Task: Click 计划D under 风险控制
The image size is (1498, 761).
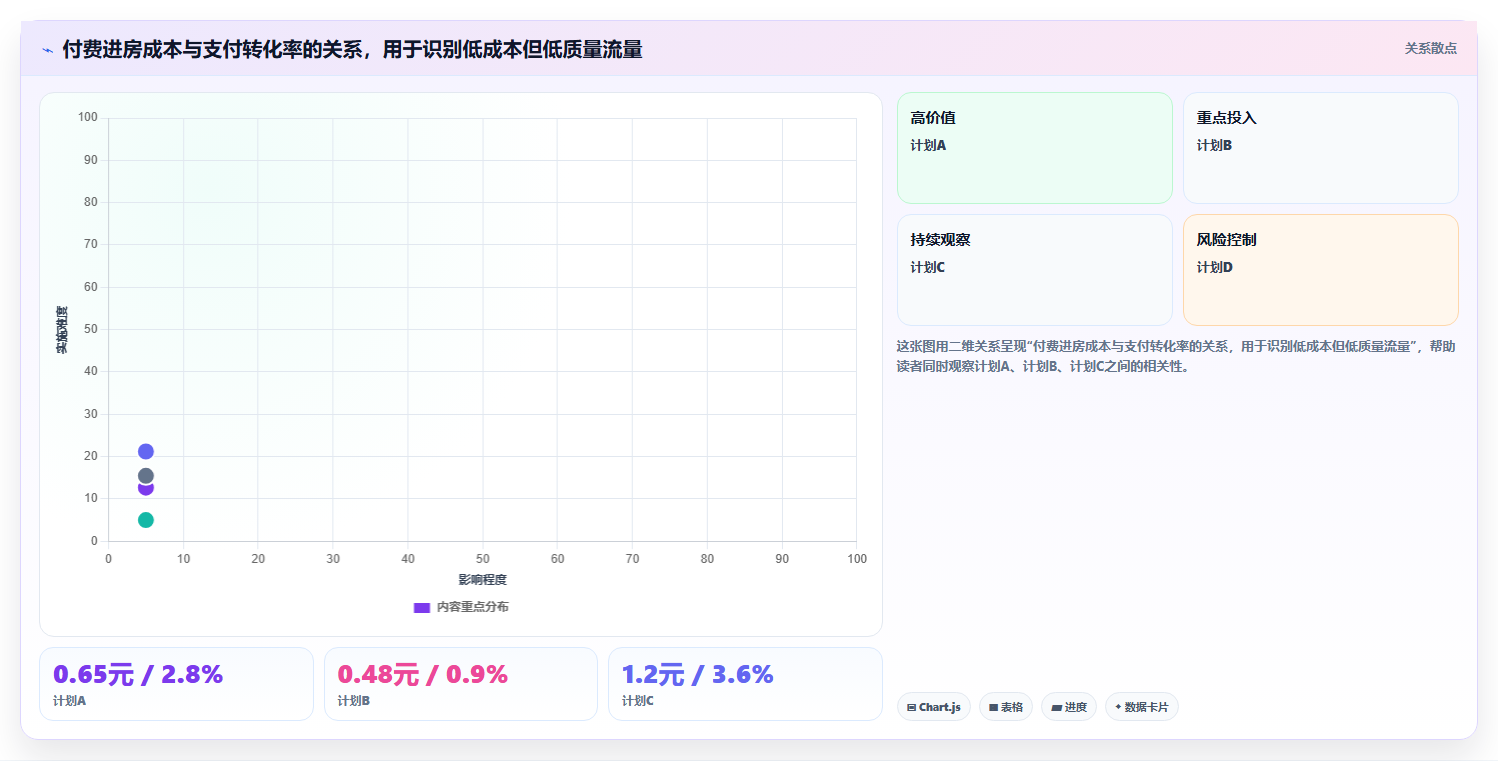Action: (1215, 267)
